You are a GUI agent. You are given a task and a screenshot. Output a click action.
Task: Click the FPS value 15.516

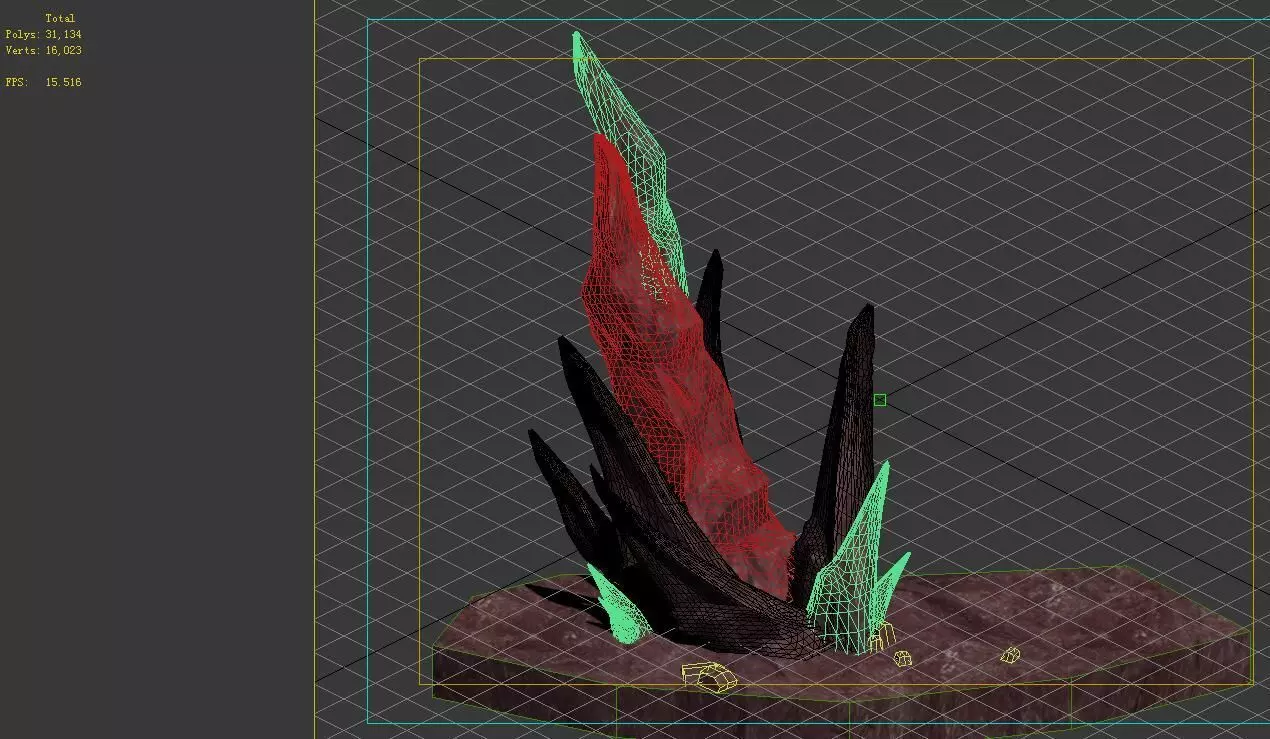tap(63, 82)
